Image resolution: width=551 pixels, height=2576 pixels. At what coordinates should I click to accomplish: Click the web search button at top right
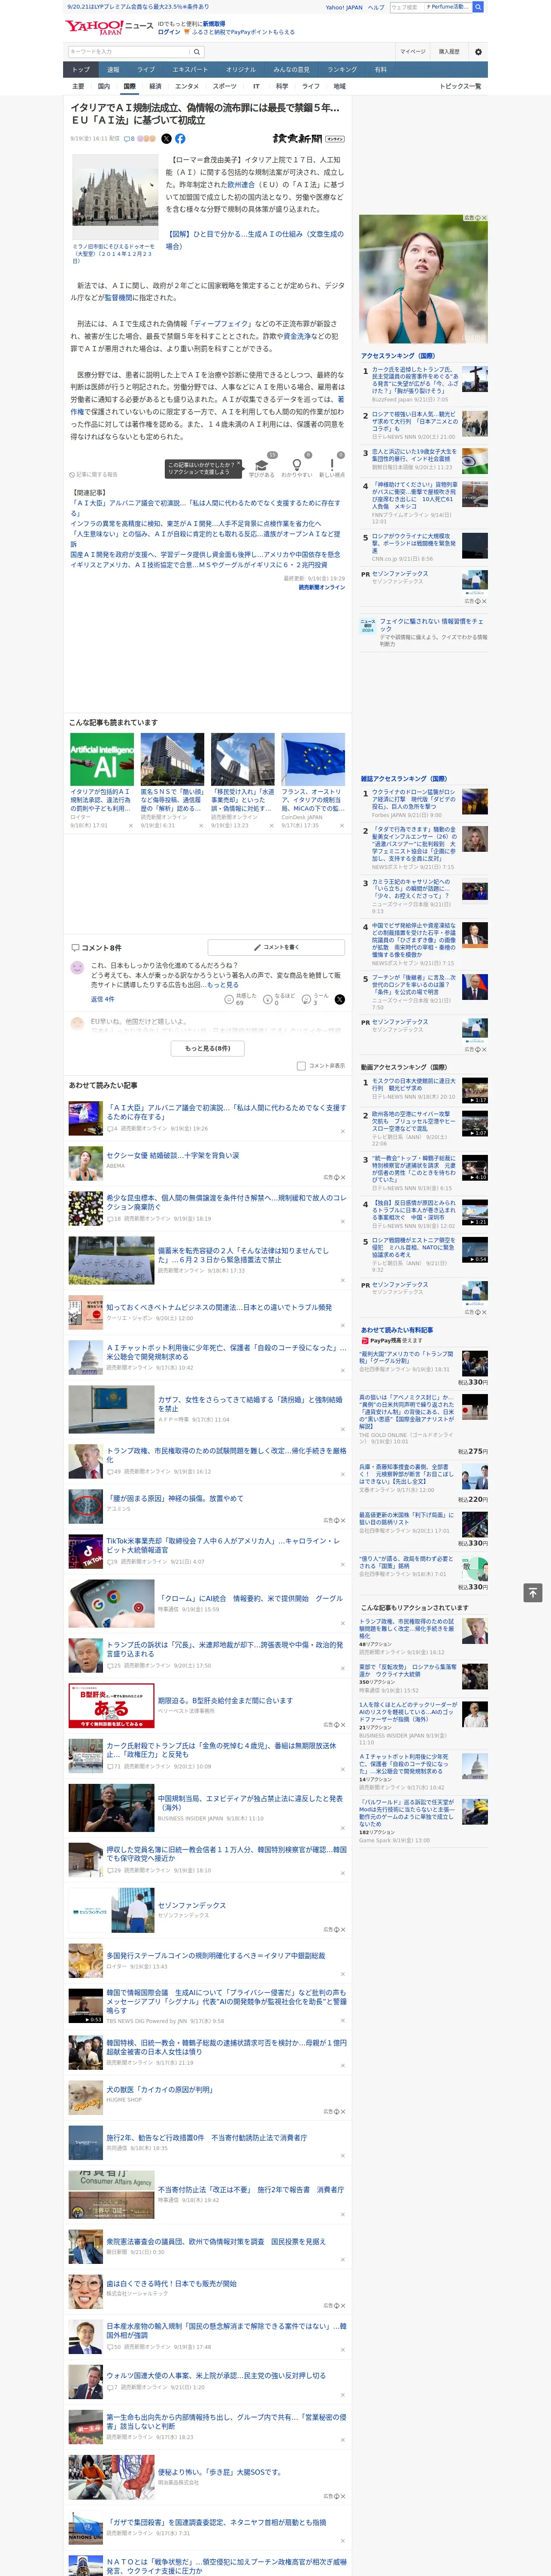pyautogui.click(x=478, y=7)
